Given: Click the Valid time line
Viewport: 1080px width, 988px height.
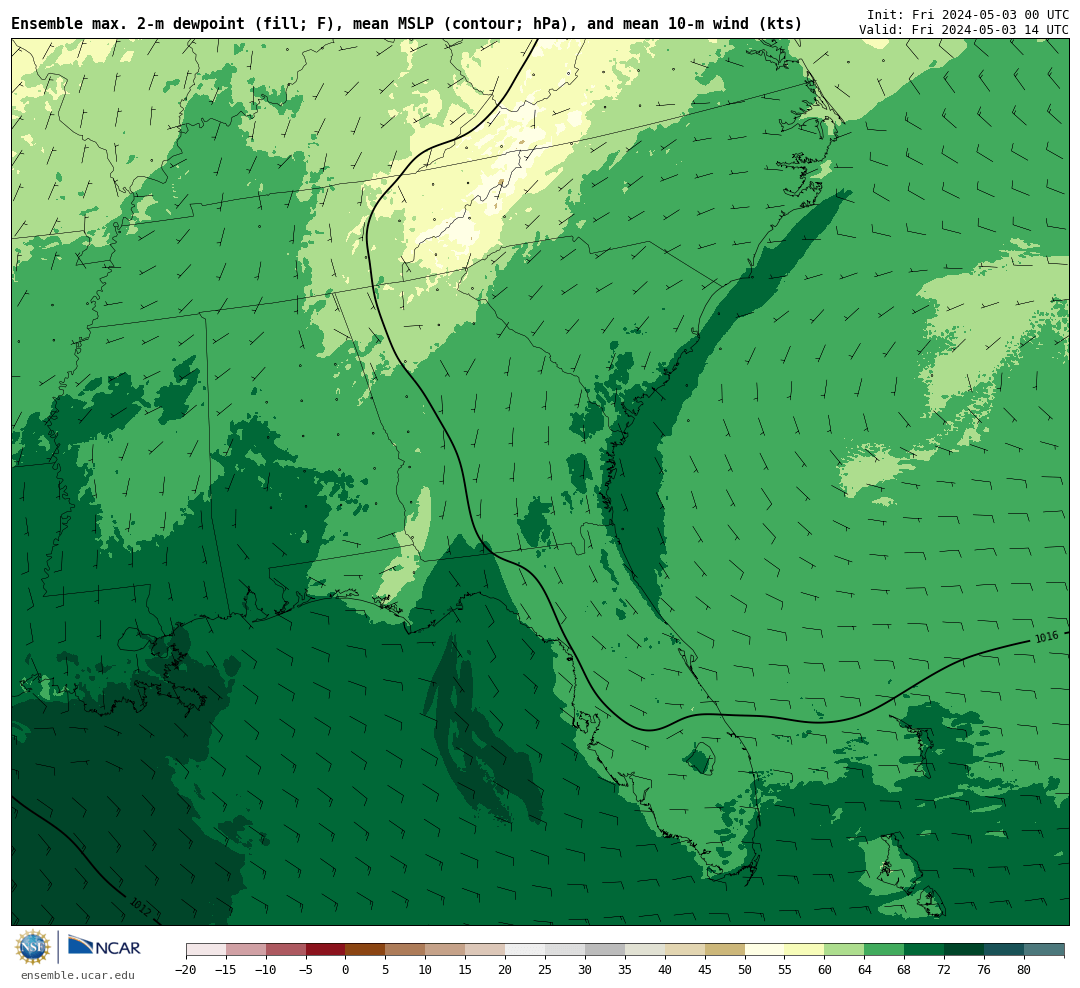Looking at the screenshot, I should 964,30.
